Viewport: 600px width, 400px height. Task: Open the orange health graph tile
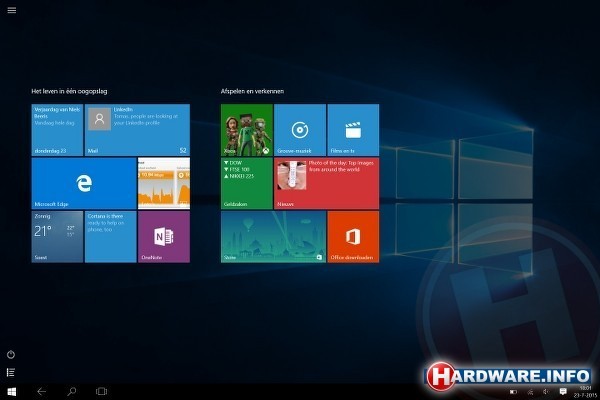163,182
